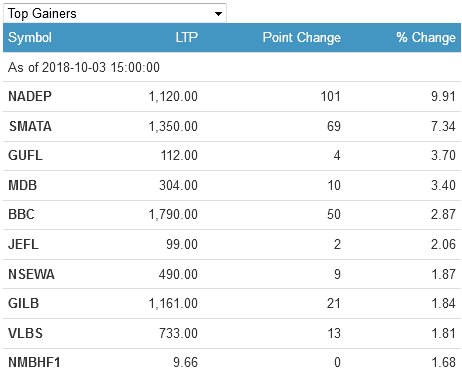Image resolution: width=462 pixels, height=374 pixels.
Task: Select the JEFL symbol link
Action: click(23, 244)
